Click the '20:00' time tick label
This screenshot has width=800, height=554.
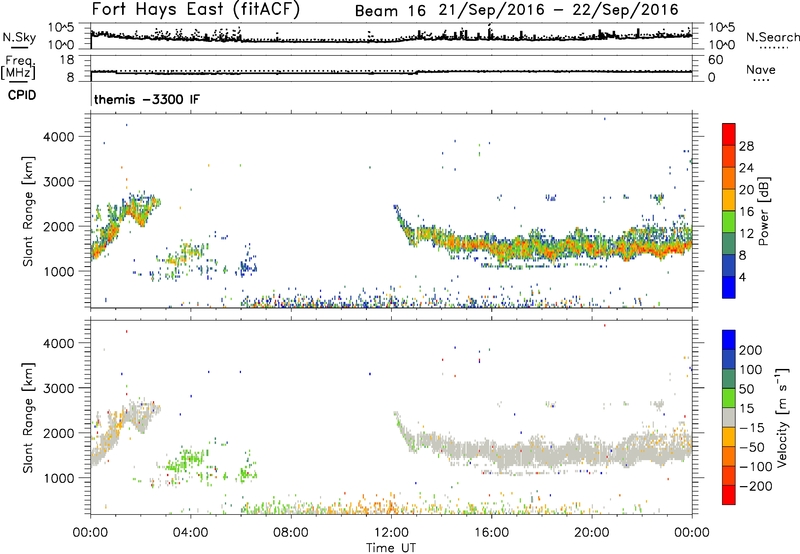[592, 533]
